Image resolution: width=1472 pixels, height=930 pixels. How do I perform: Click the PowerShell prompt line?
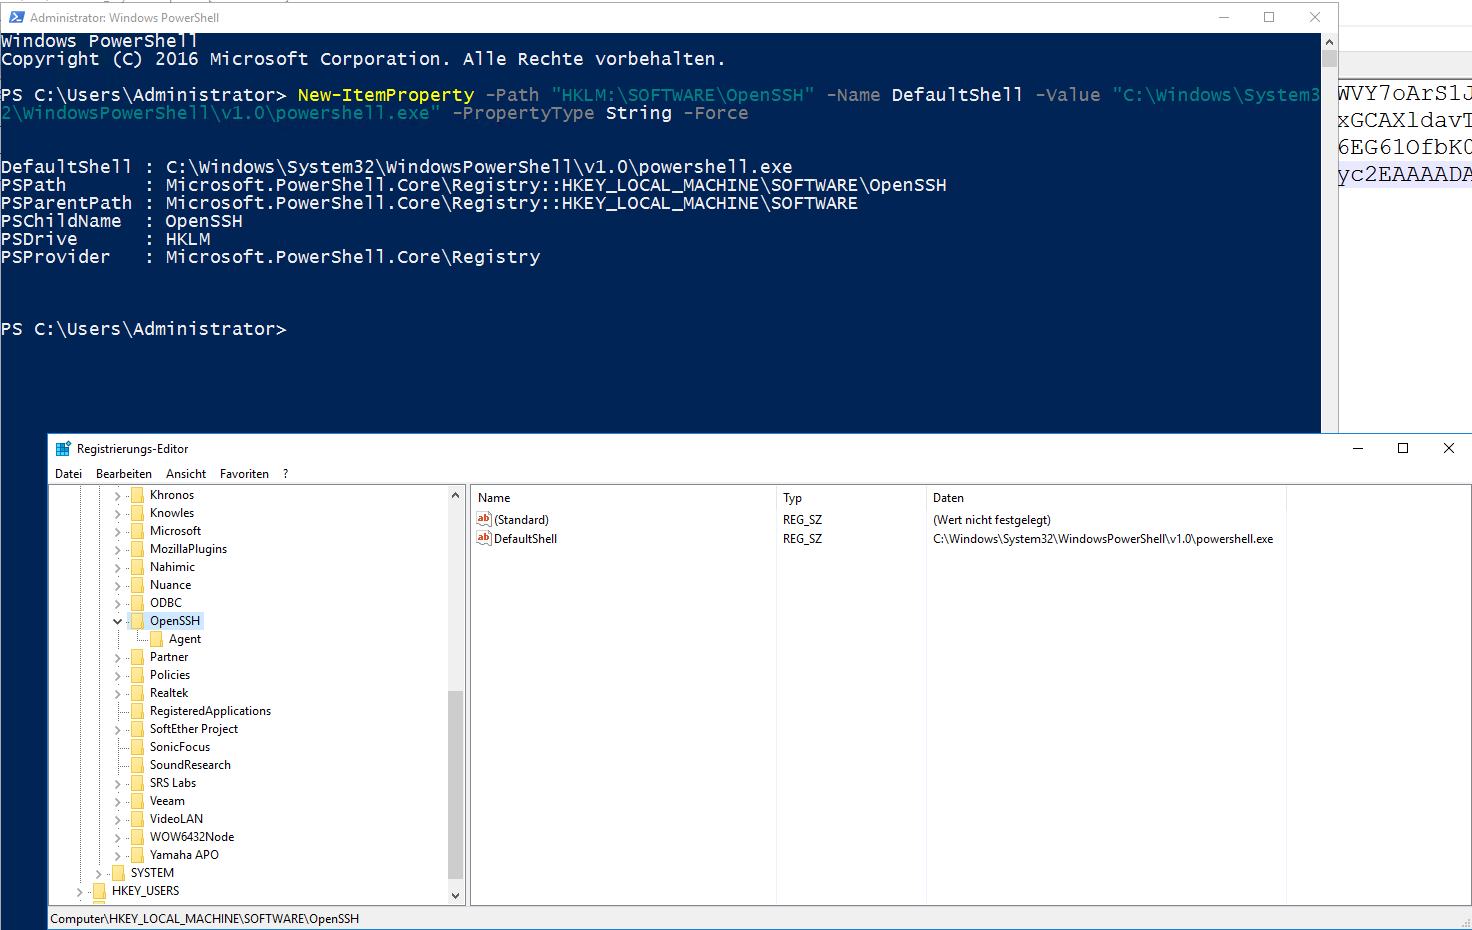[x=144, y=329]
